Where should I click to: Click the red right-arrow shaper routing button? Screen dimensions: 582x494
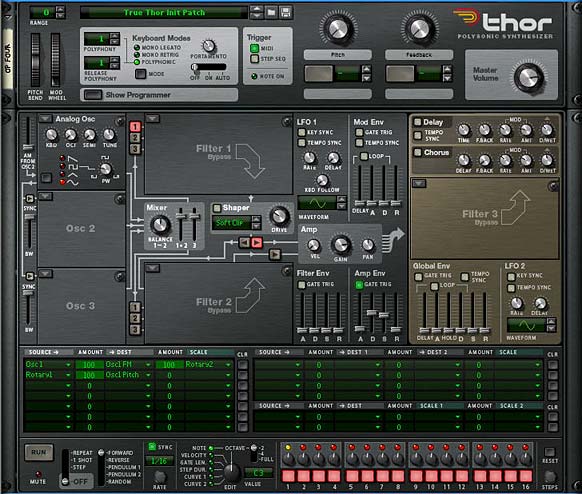click(x=257, y=243)
